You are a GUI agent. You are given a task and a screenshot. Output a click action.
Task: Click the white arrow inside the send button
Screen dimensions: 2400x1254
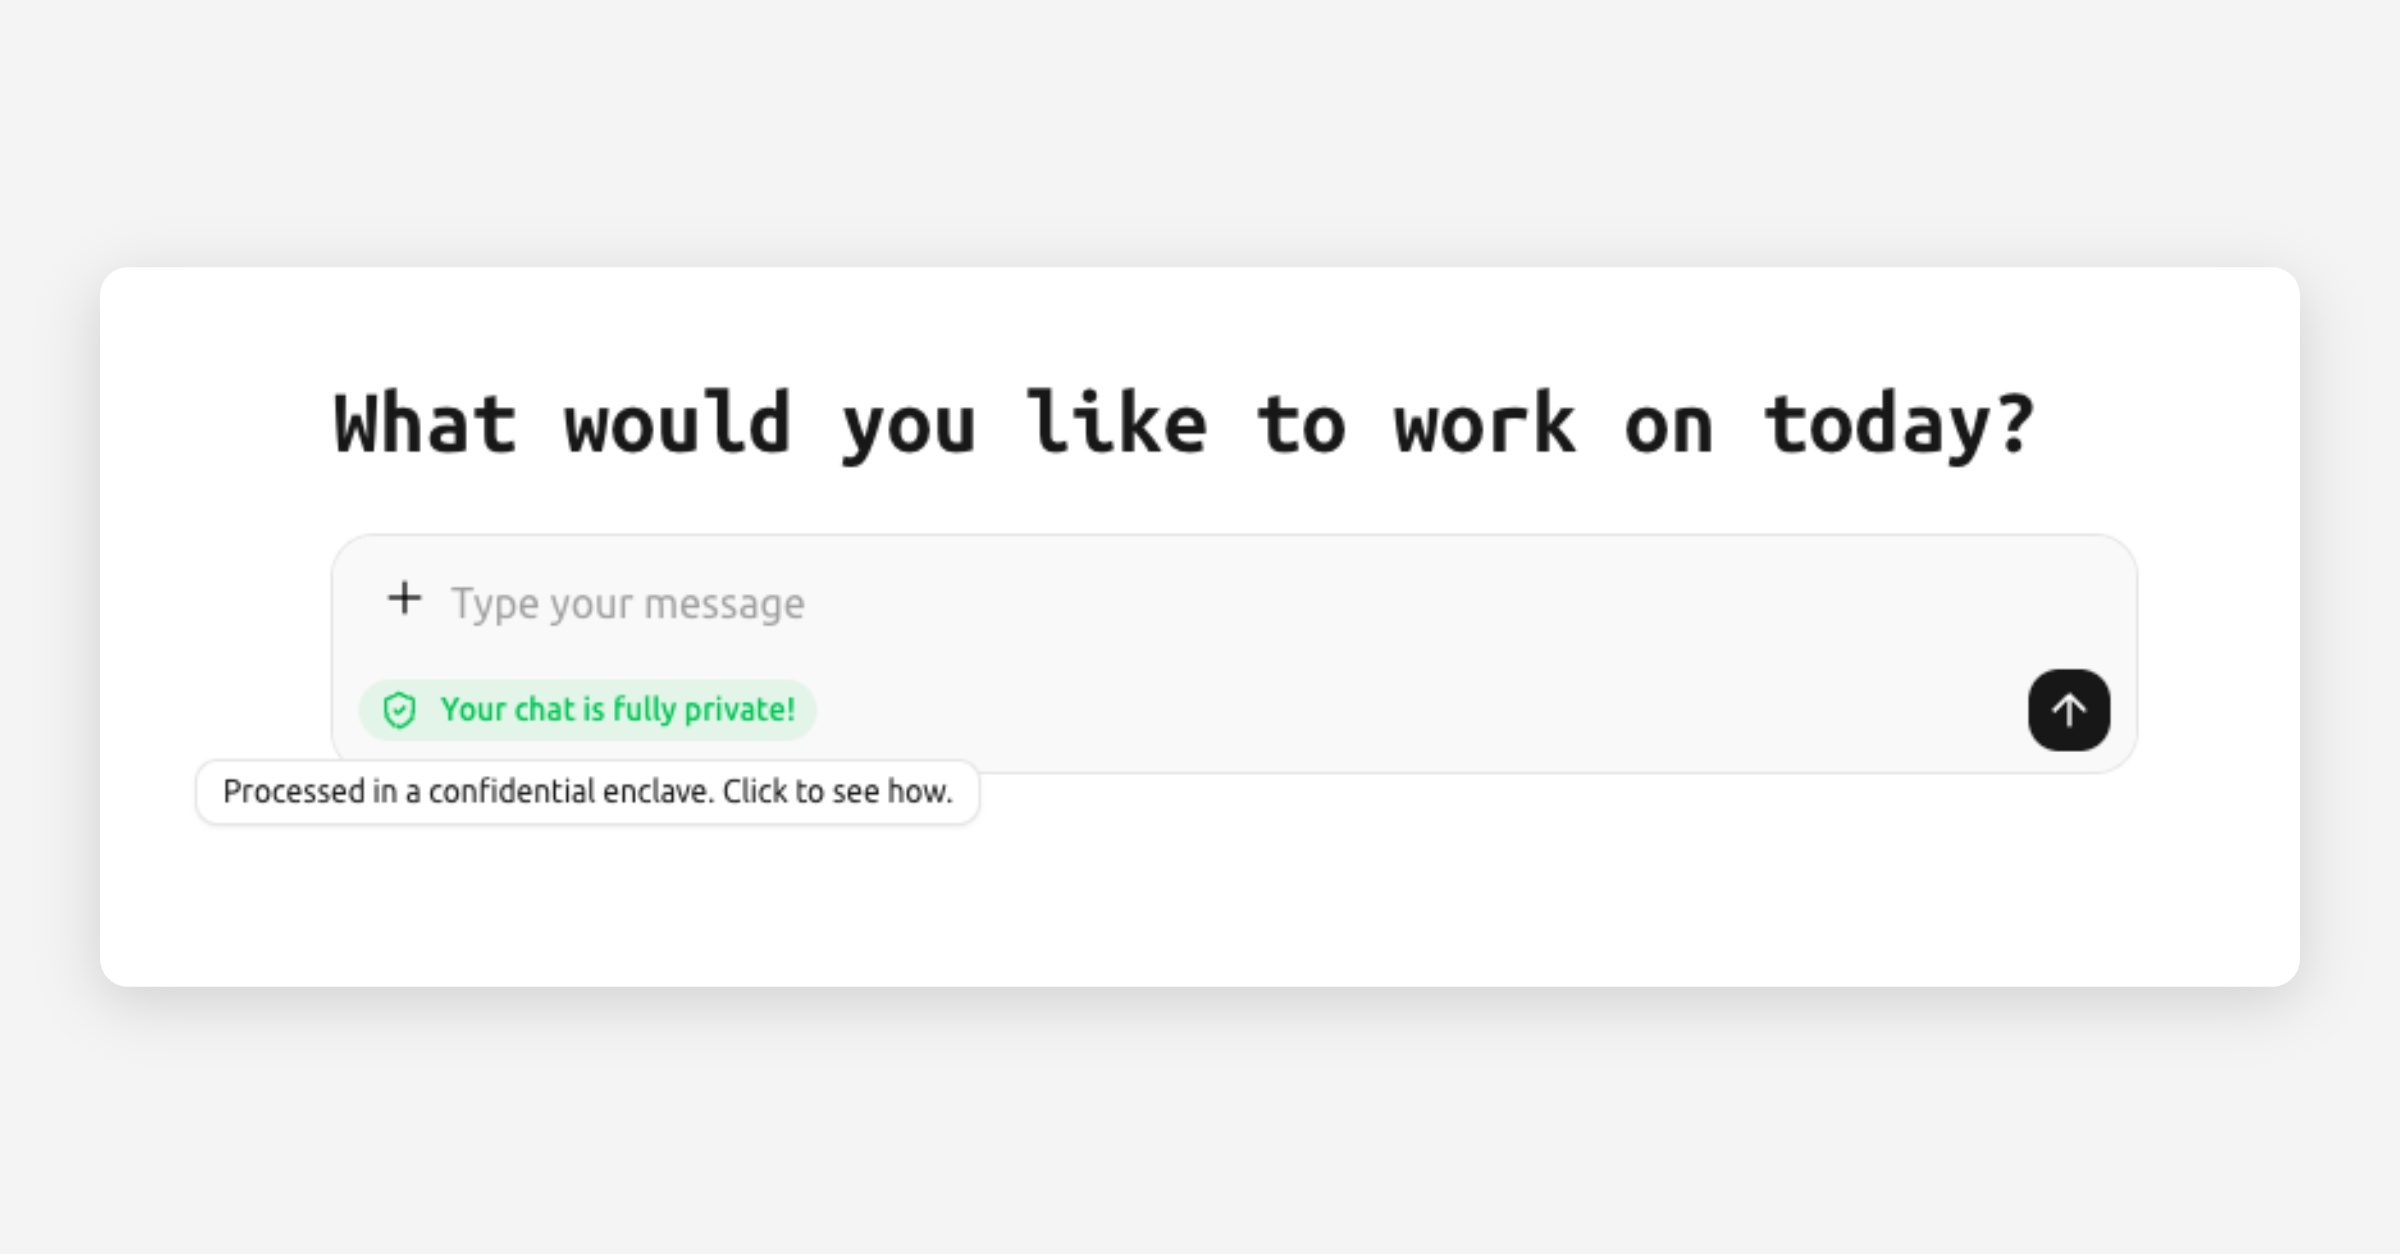(x=2069, y=710)
